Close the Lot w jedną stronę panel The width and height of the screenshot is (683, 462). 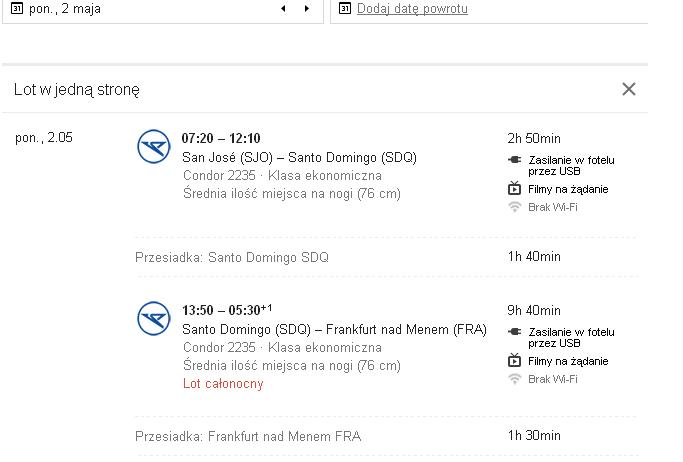tap(629, 89)
